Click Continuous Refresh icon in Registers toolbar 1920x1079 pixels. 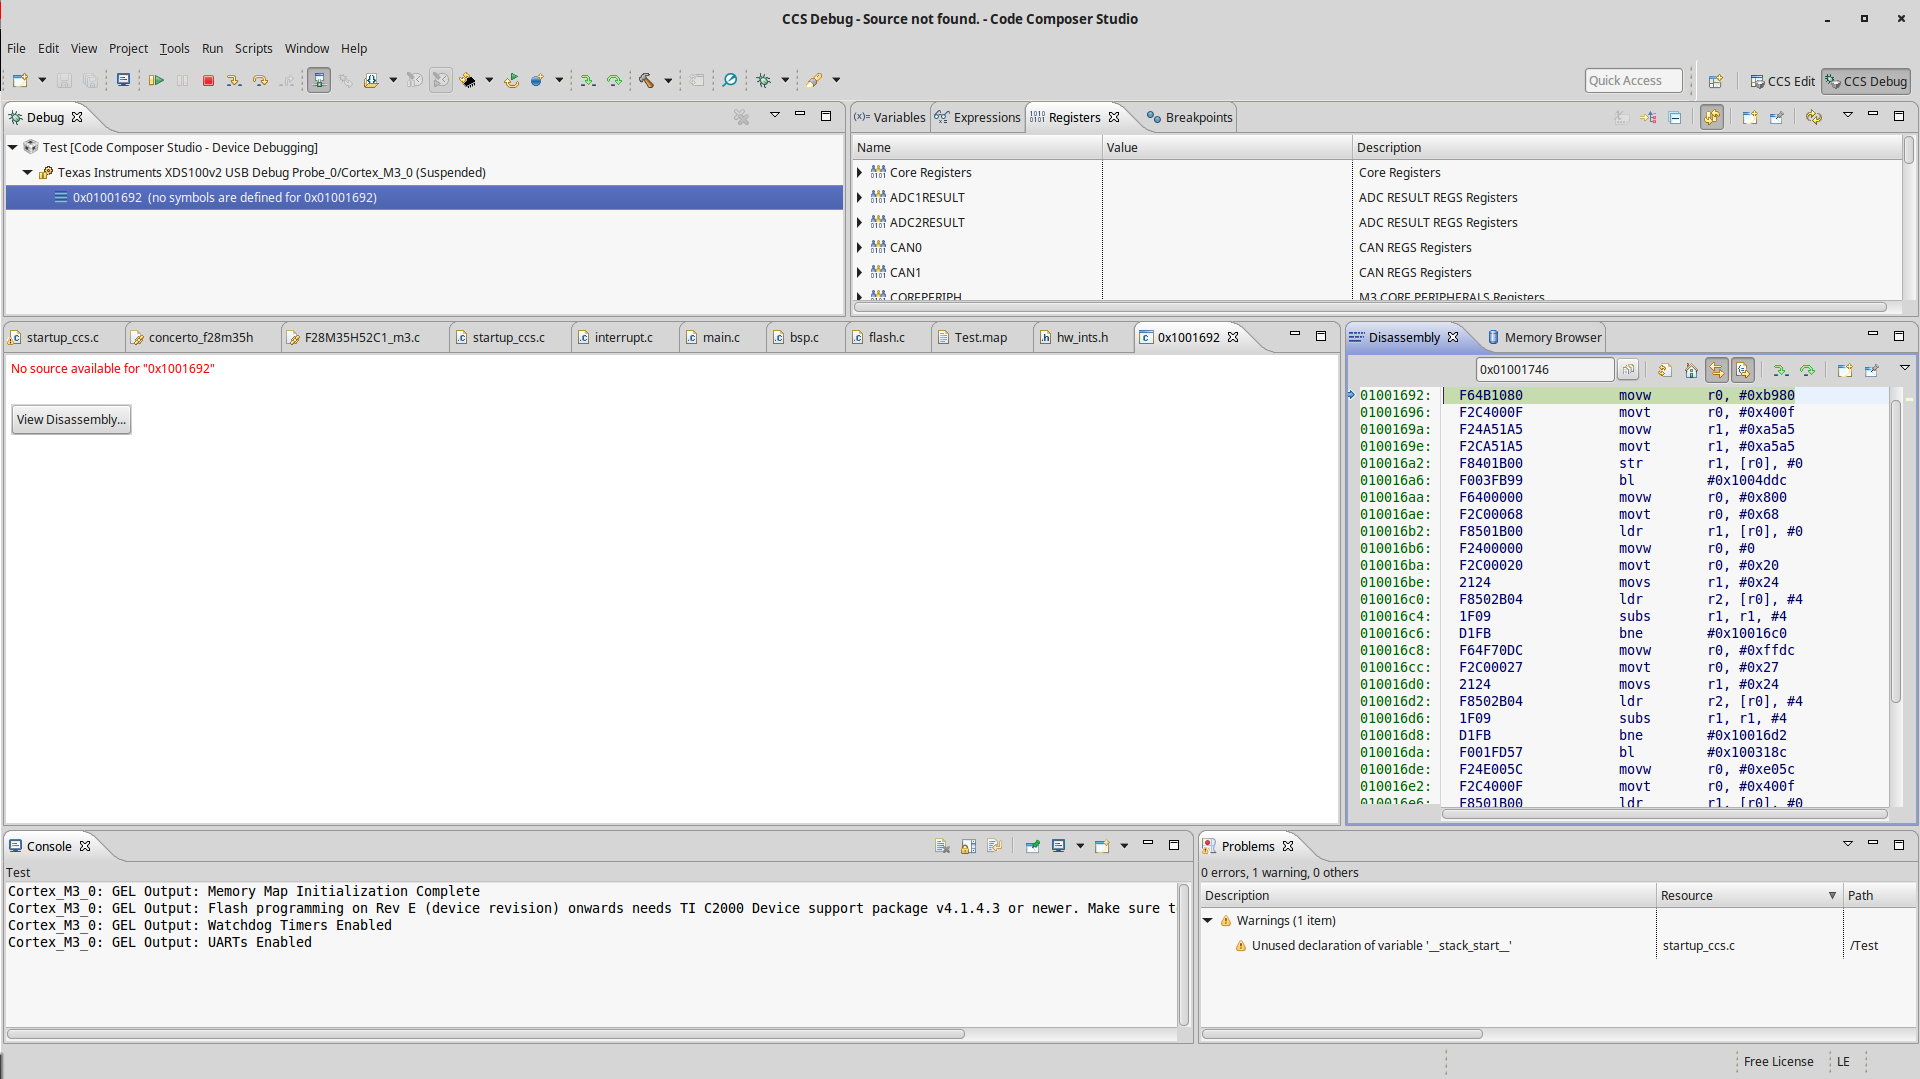click(x=1814, y=117)
